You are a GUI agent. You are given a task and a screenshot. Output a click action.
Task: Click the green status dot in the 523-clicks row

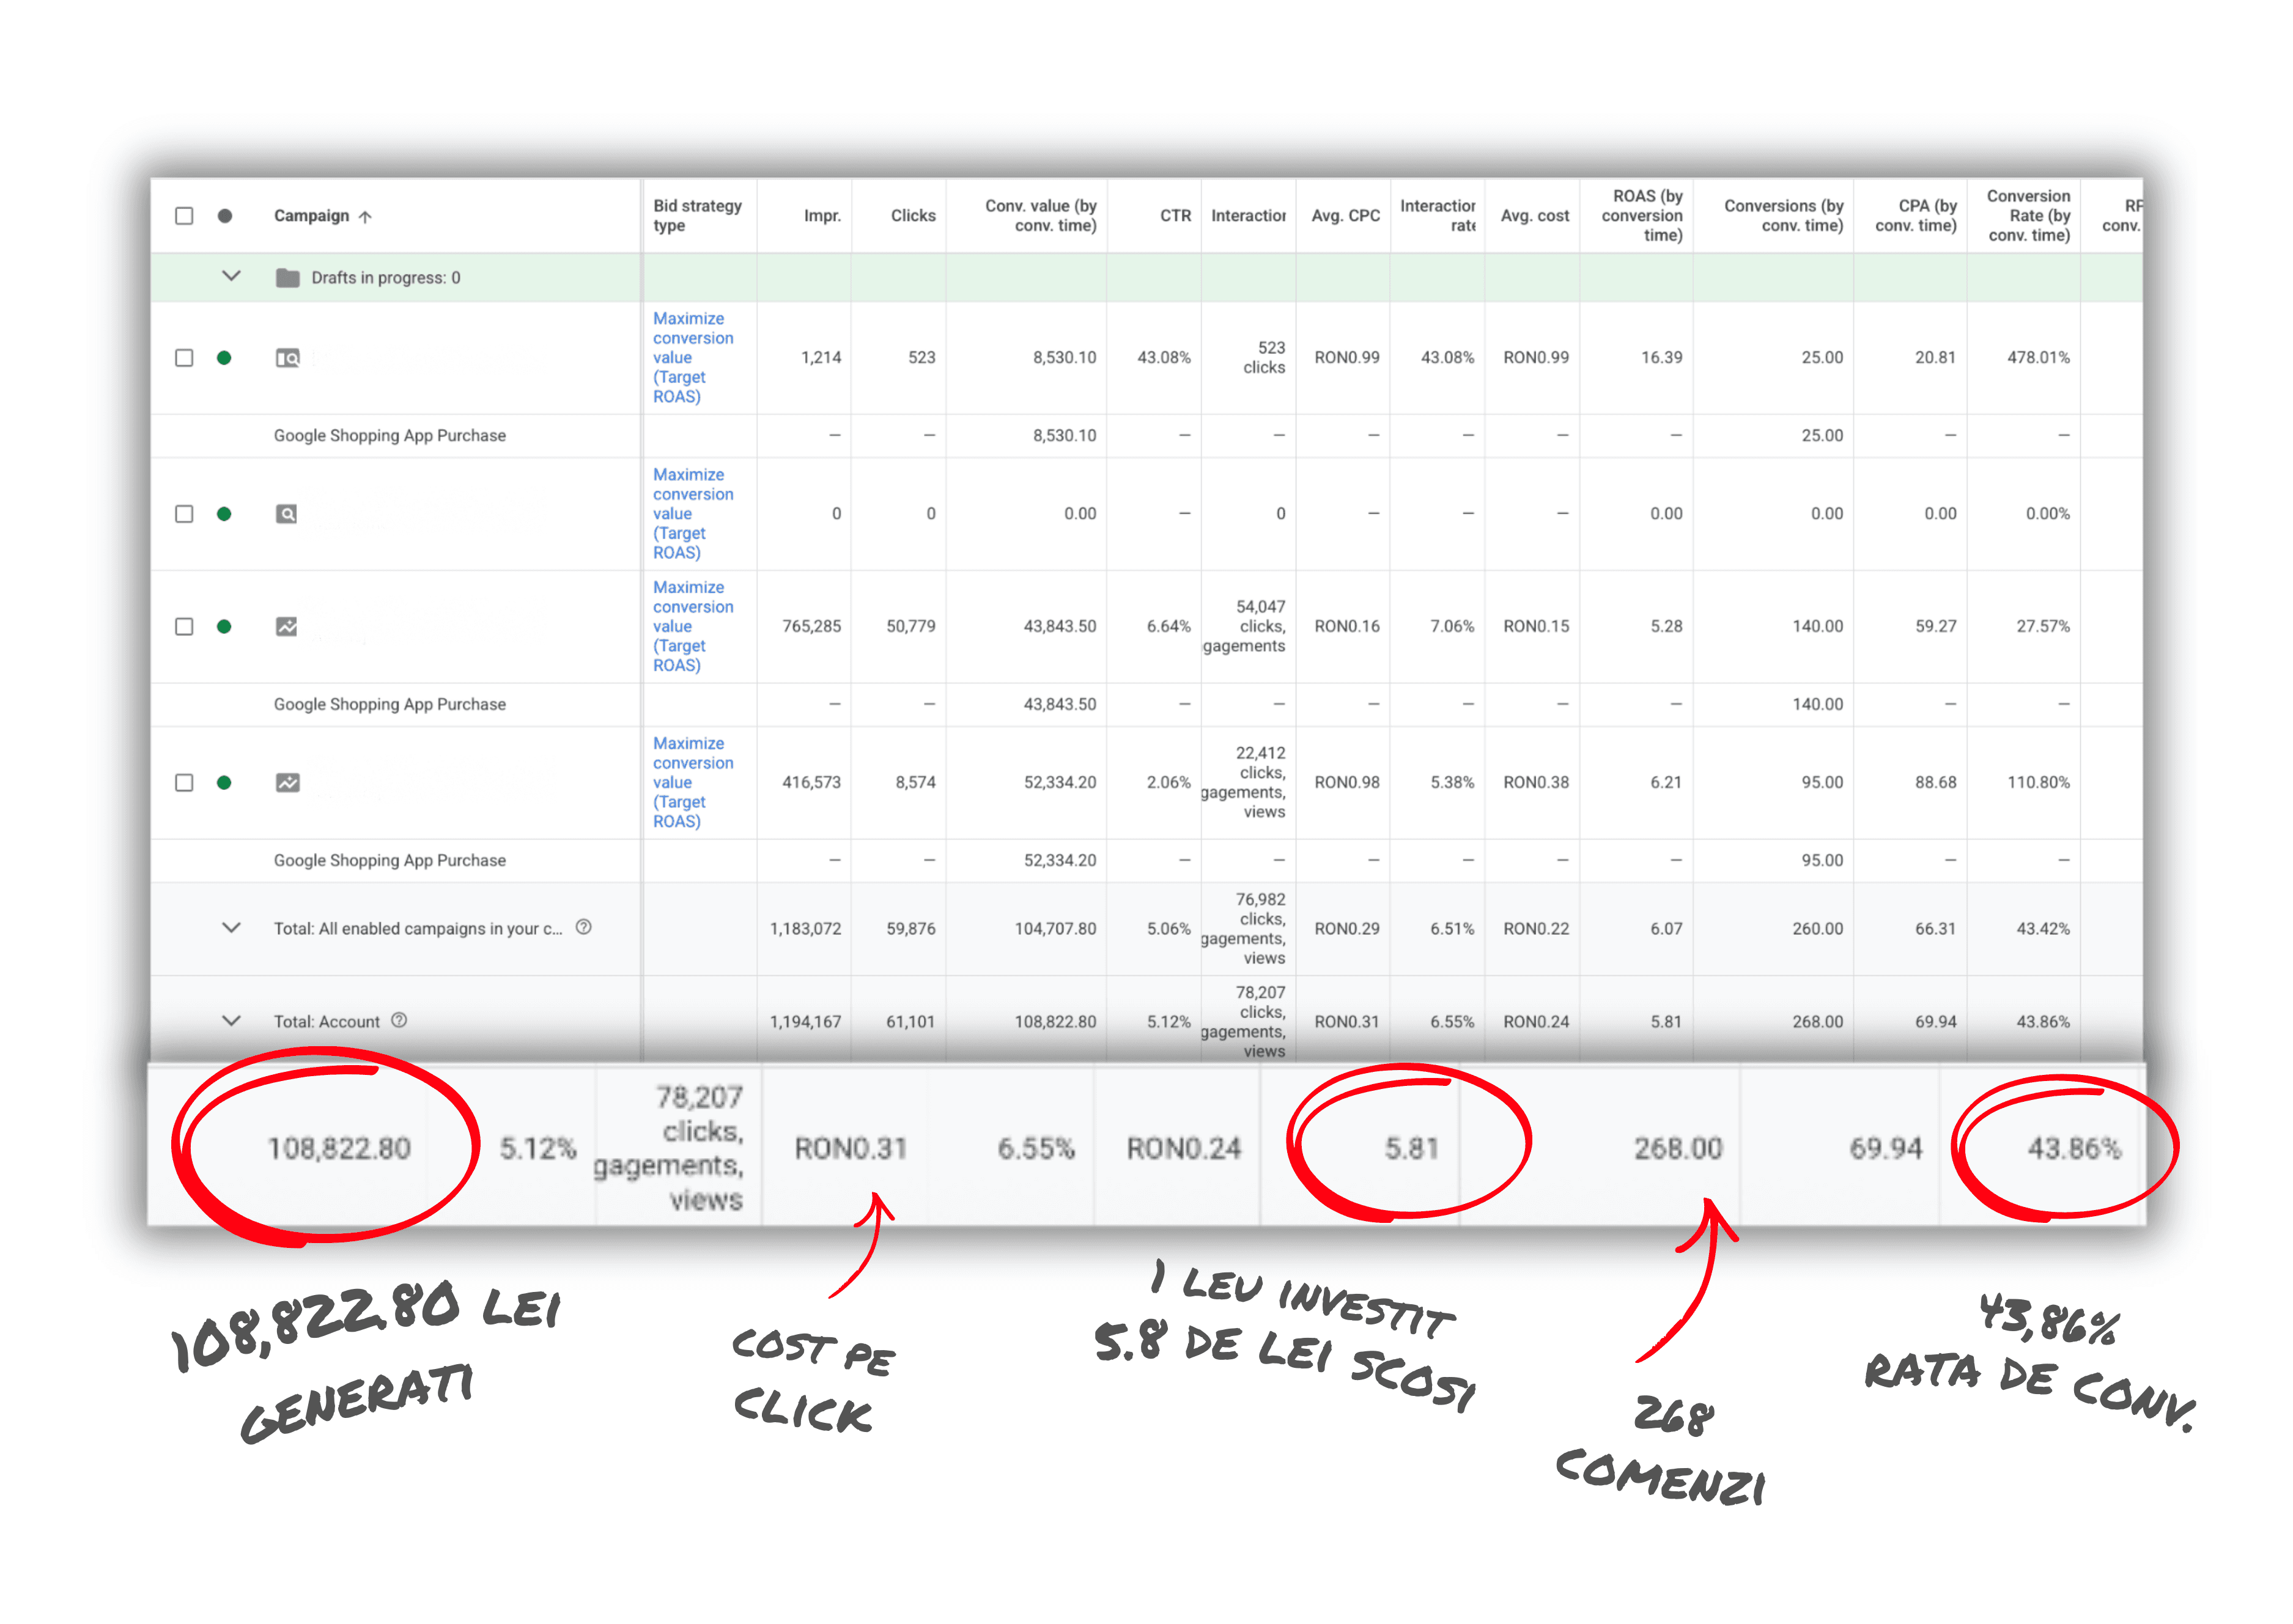click(x=224, y=358)
